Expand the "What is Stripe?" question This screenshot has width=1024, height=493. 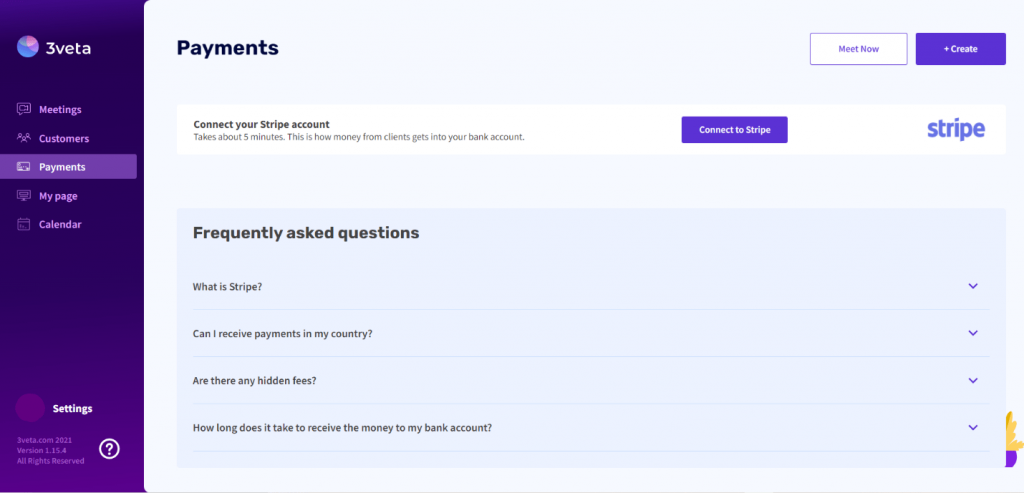[973, 286]
